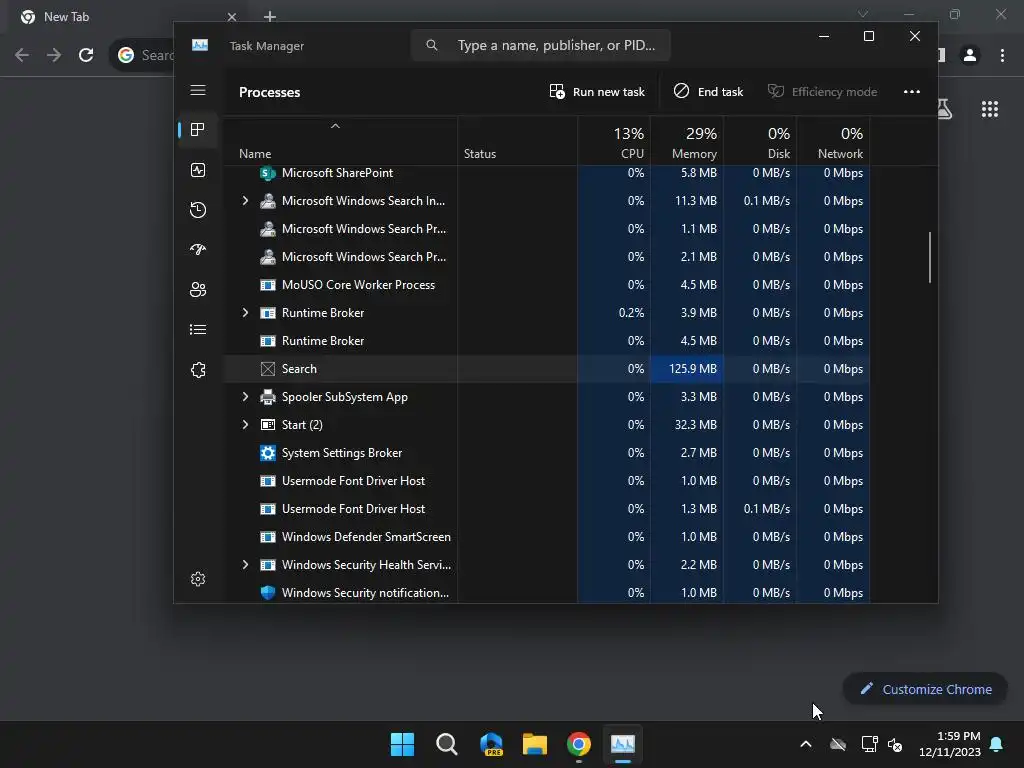Click the 0.2% CPU value
Viewport: 1024px width, 768px height.
[x=631, y=313]
